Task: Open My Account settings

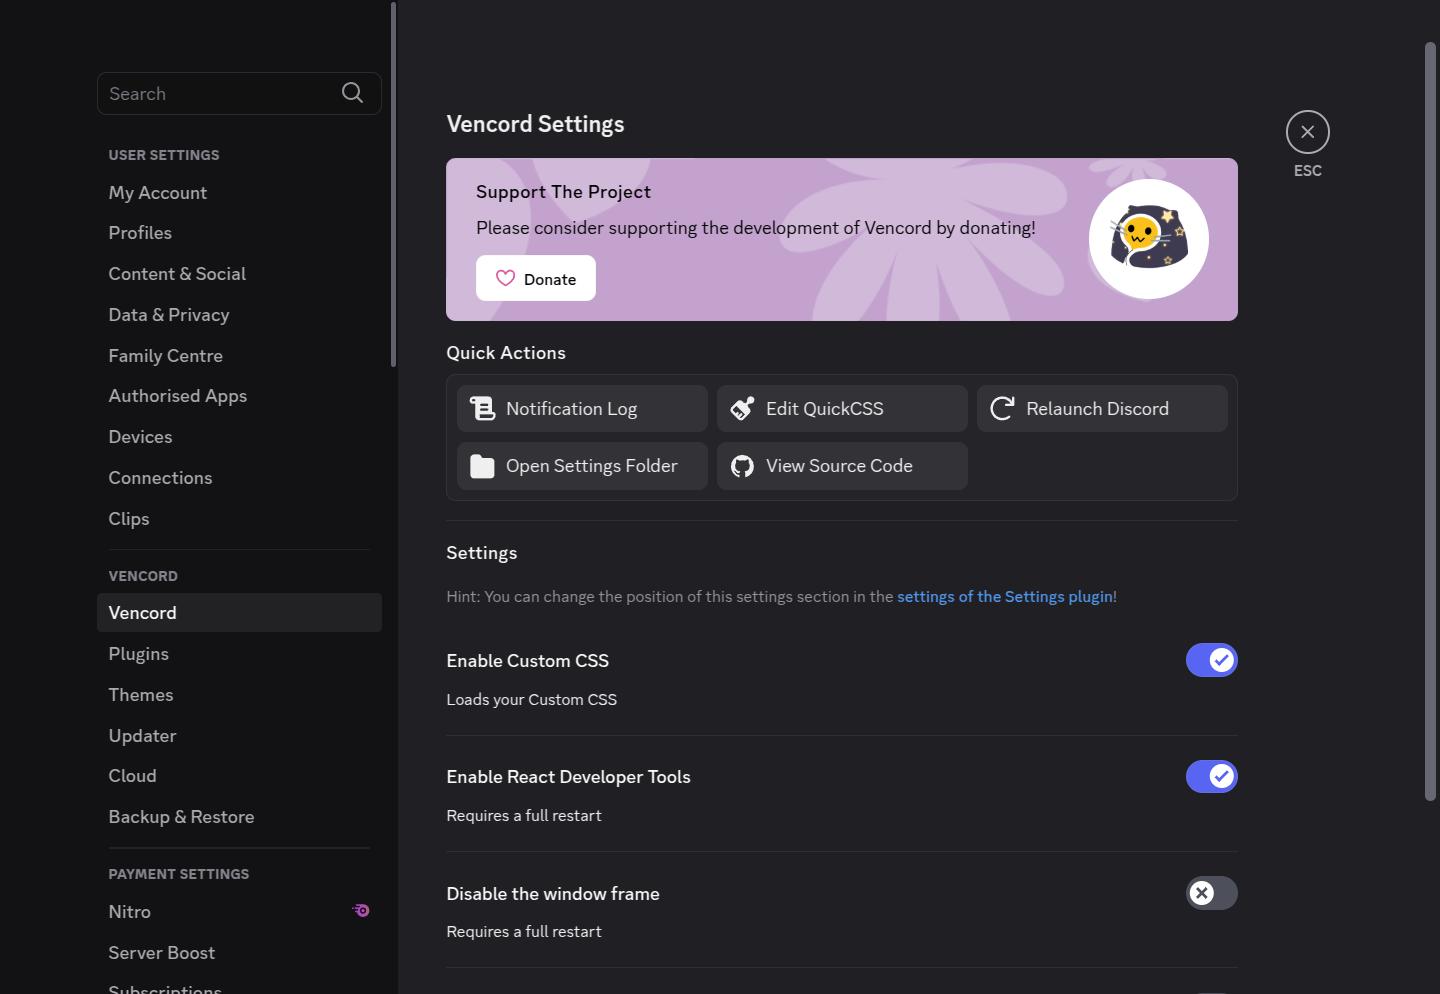Action: [157, 192]
